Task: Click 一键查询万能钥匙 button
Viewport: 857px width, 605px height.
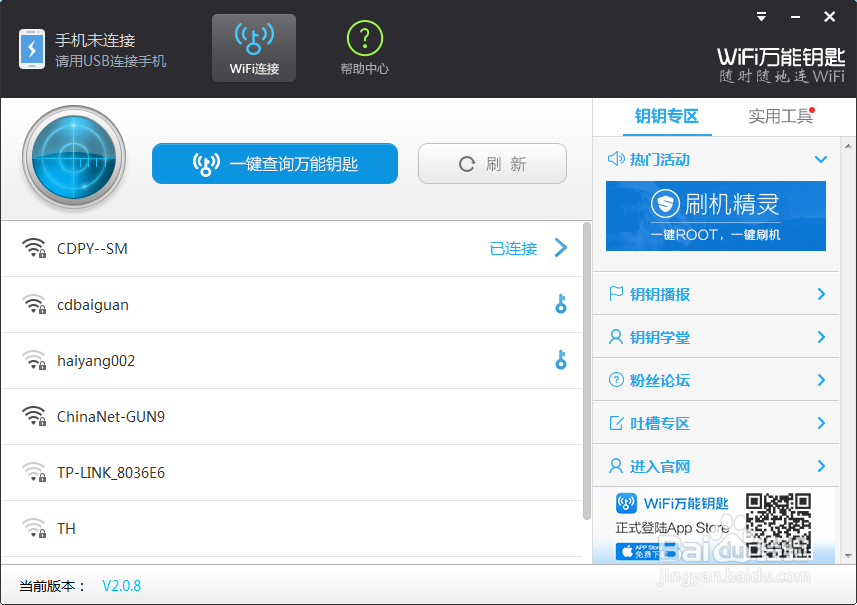Action: click(x=275, y=163)
